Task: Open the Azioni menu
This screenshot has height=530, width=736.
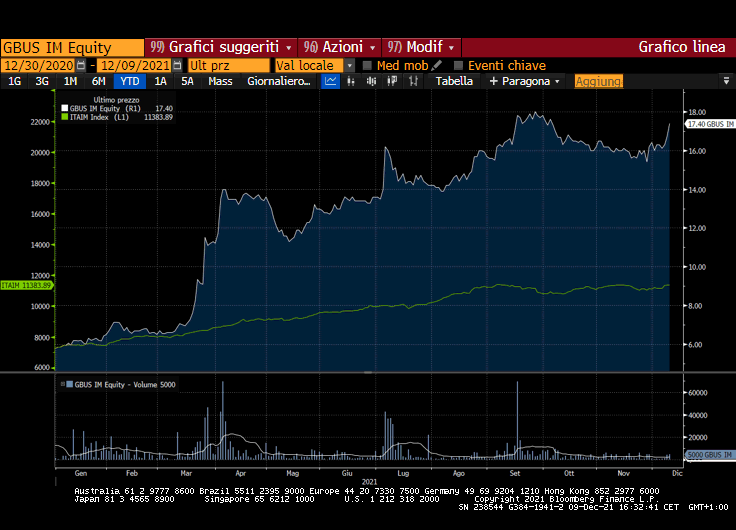Action: pos(340,47)
